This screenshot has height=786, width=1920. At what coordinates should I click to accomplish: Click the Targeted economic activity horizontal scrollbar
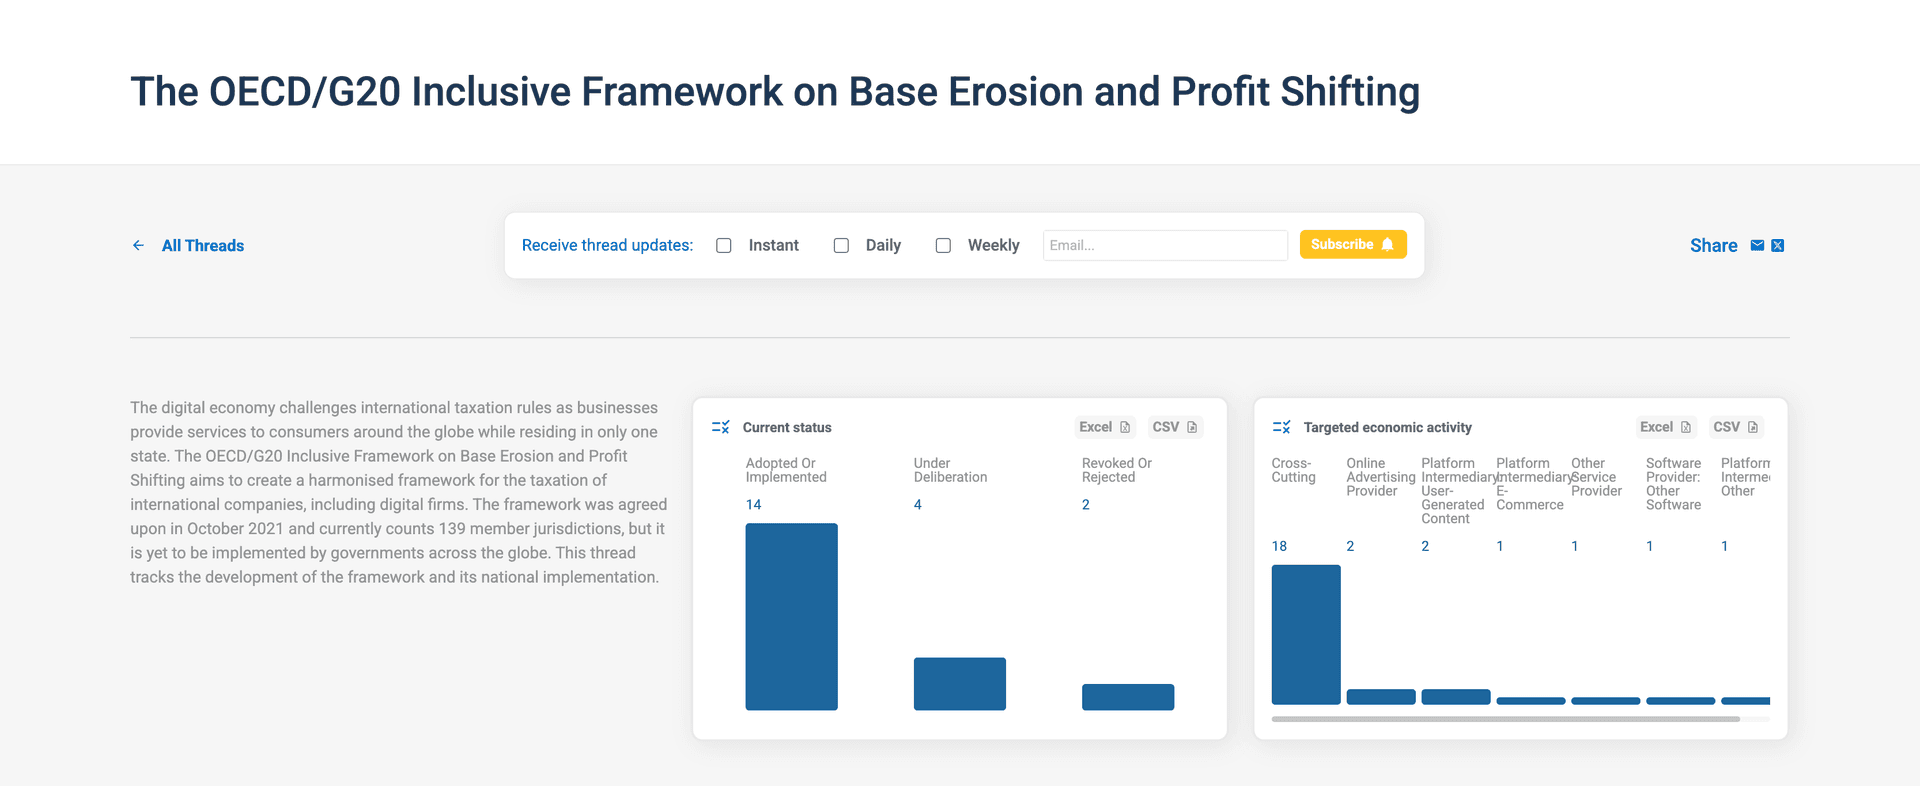coord(1505,718)
